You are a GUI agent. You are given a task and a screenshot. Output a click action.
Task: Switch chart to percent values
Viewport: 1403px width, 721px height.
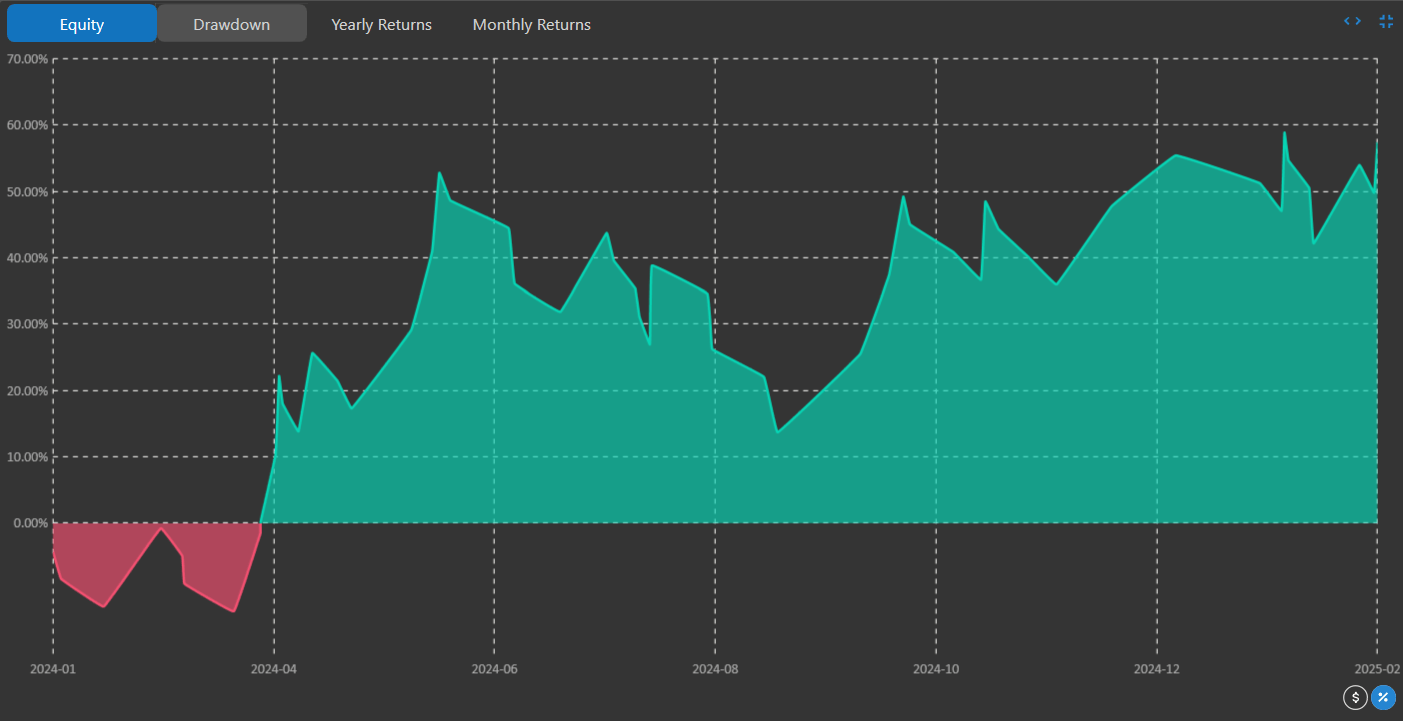(1383, 697)
